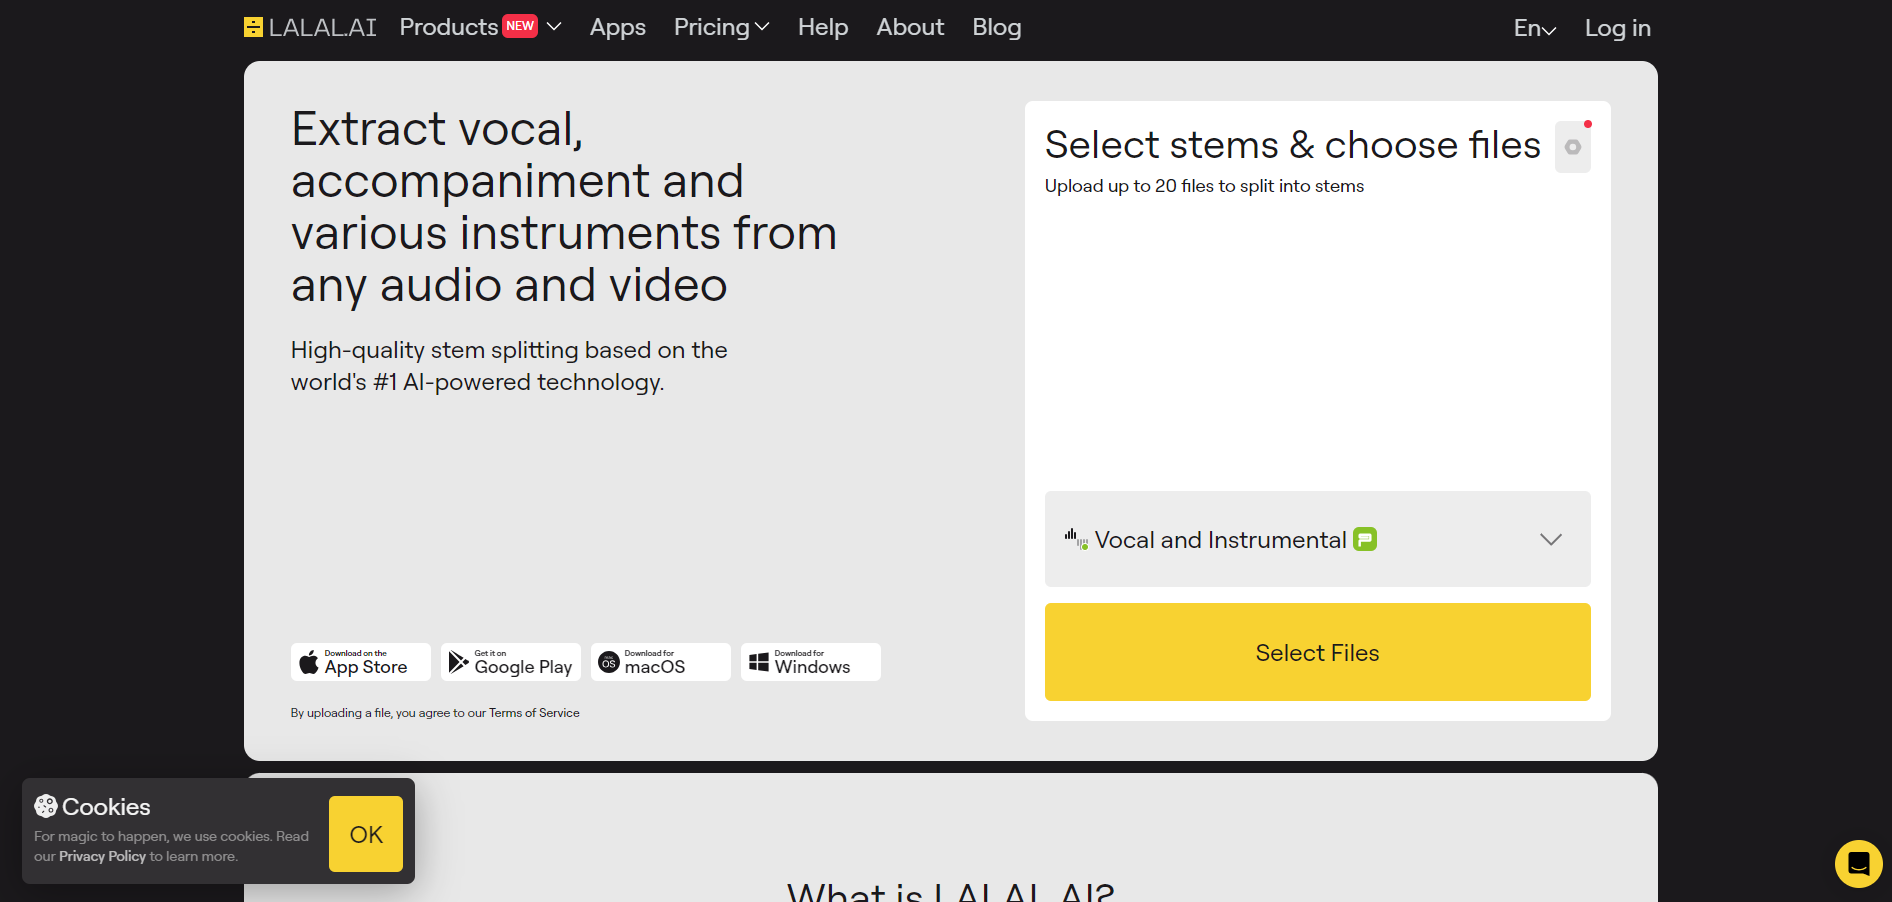Click the macOS download badge
1892x902 pixels.
pyautogui.click(x=661, y=662)
